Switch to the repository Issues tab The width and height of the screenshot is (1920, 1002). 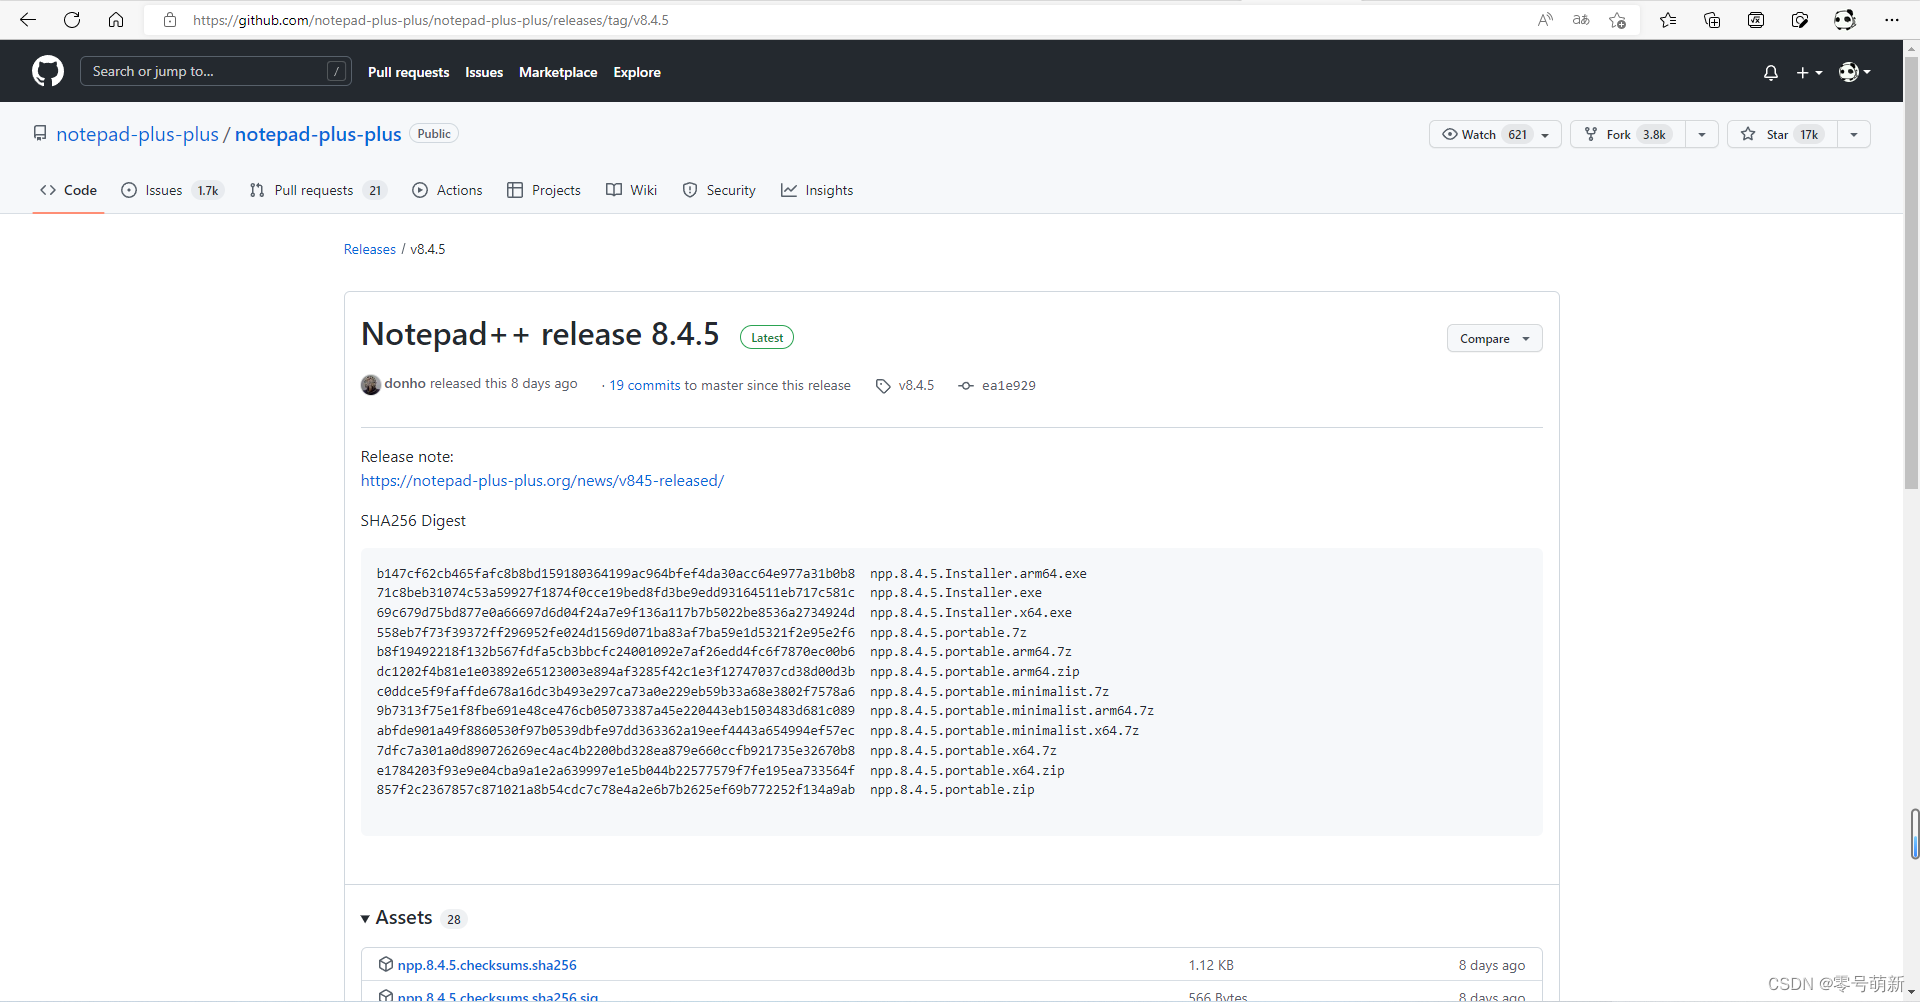(x=172, y=190)
